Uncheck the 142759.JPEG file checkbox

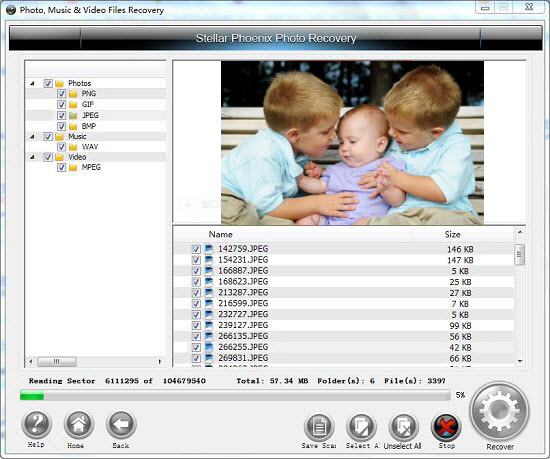[x=196, y=249]
